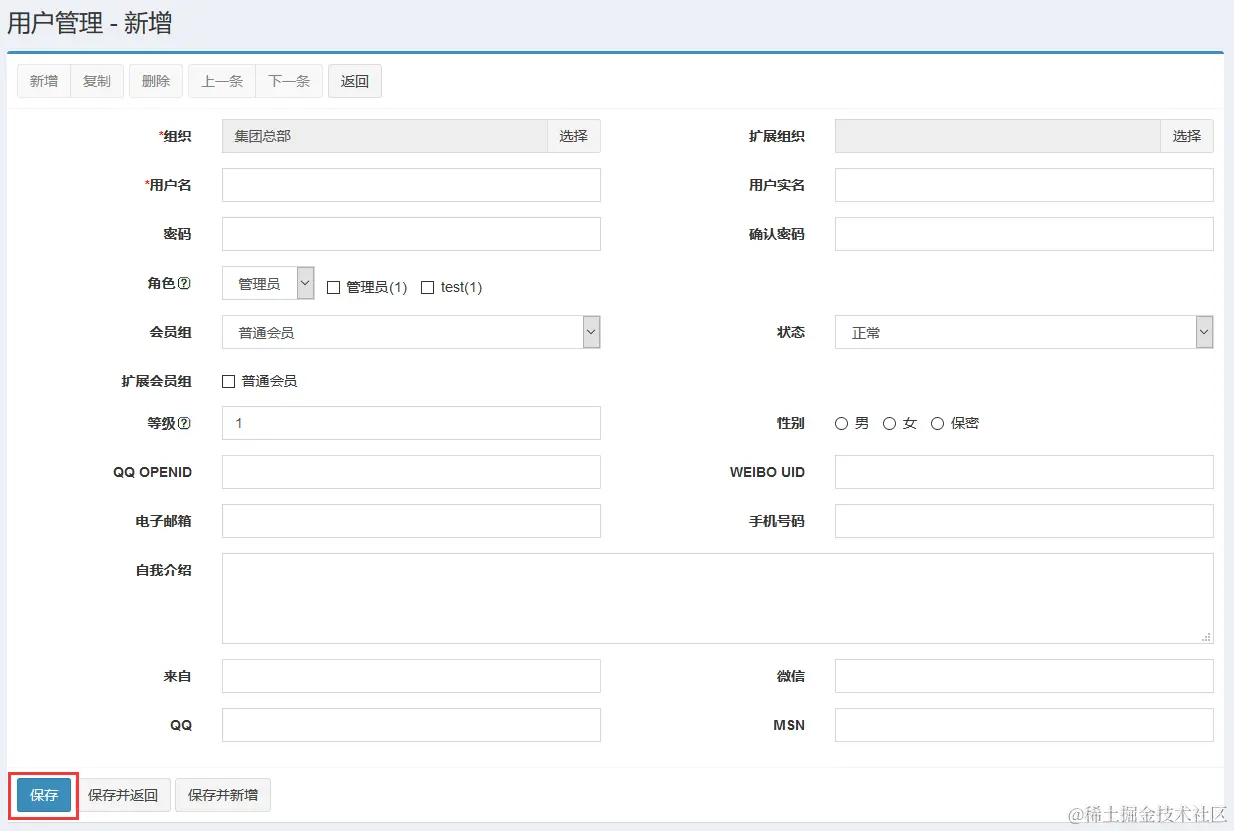Select 女 gender radio button
Image resolution: width=1234 pixels, height=831 pixels.
coord(890,424)
